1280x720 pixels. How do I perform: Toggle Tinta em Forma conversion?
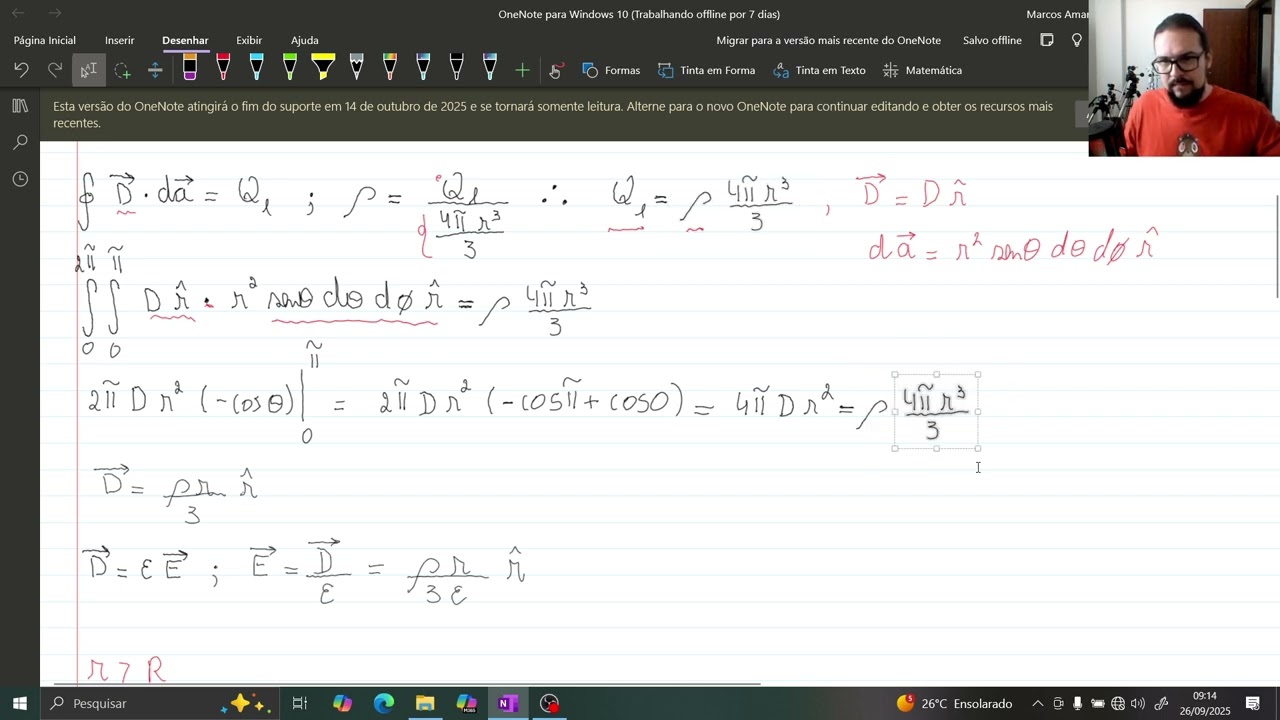[706, 70]
